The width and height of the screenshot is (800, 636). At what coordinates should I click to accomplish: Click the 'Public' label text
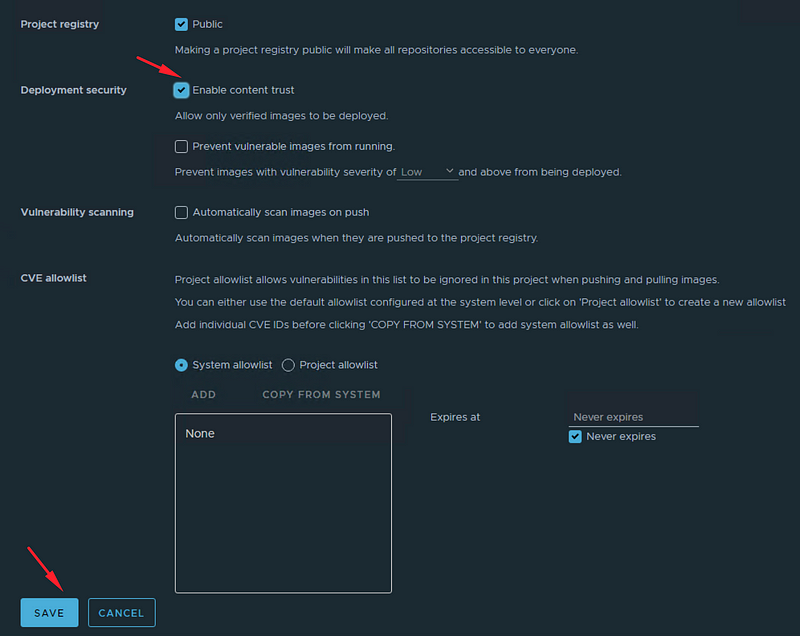tap(207, 24)
